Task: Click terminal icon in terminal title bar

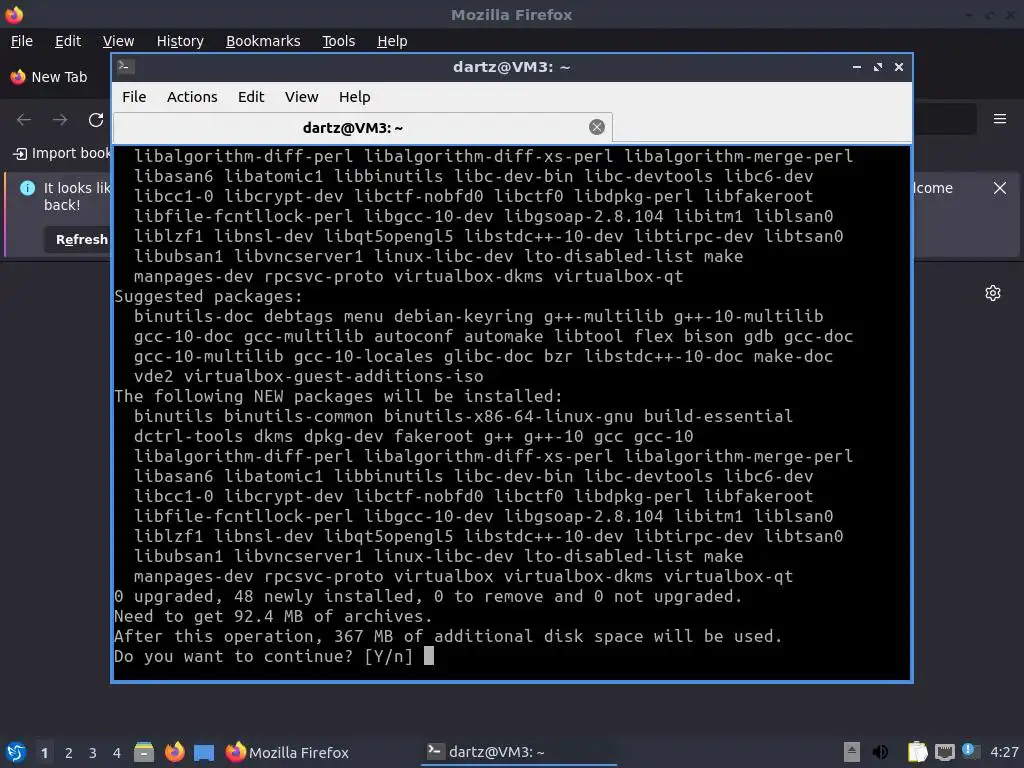Action: coord(126,67)
